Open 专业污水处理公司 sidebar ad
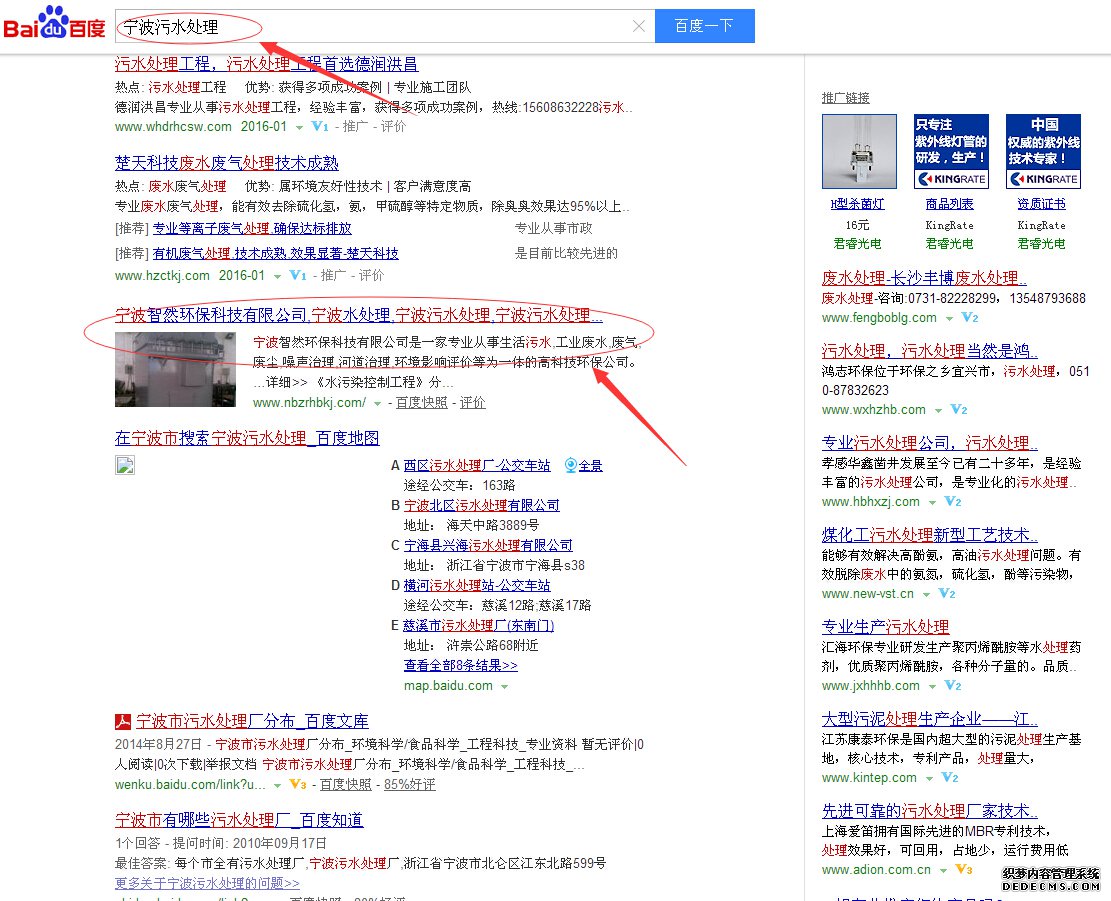Viewport: 1111px width, 901px height. [x=930, y=443]
